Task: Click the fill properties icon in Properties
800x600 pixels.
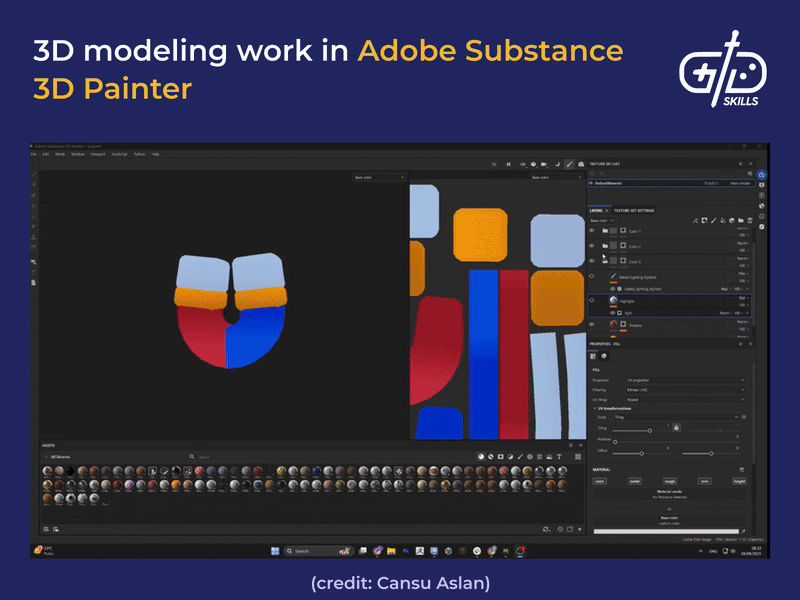Action: 593,356
